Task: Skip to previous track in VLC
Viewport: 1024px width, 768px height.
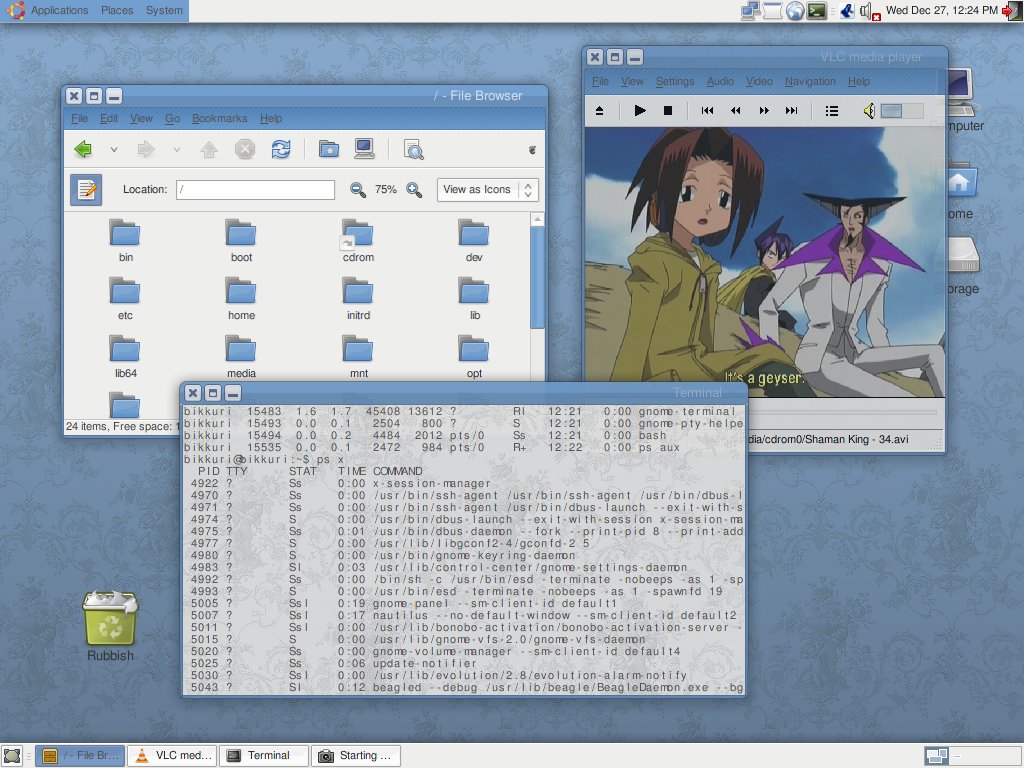Action: 707,111
